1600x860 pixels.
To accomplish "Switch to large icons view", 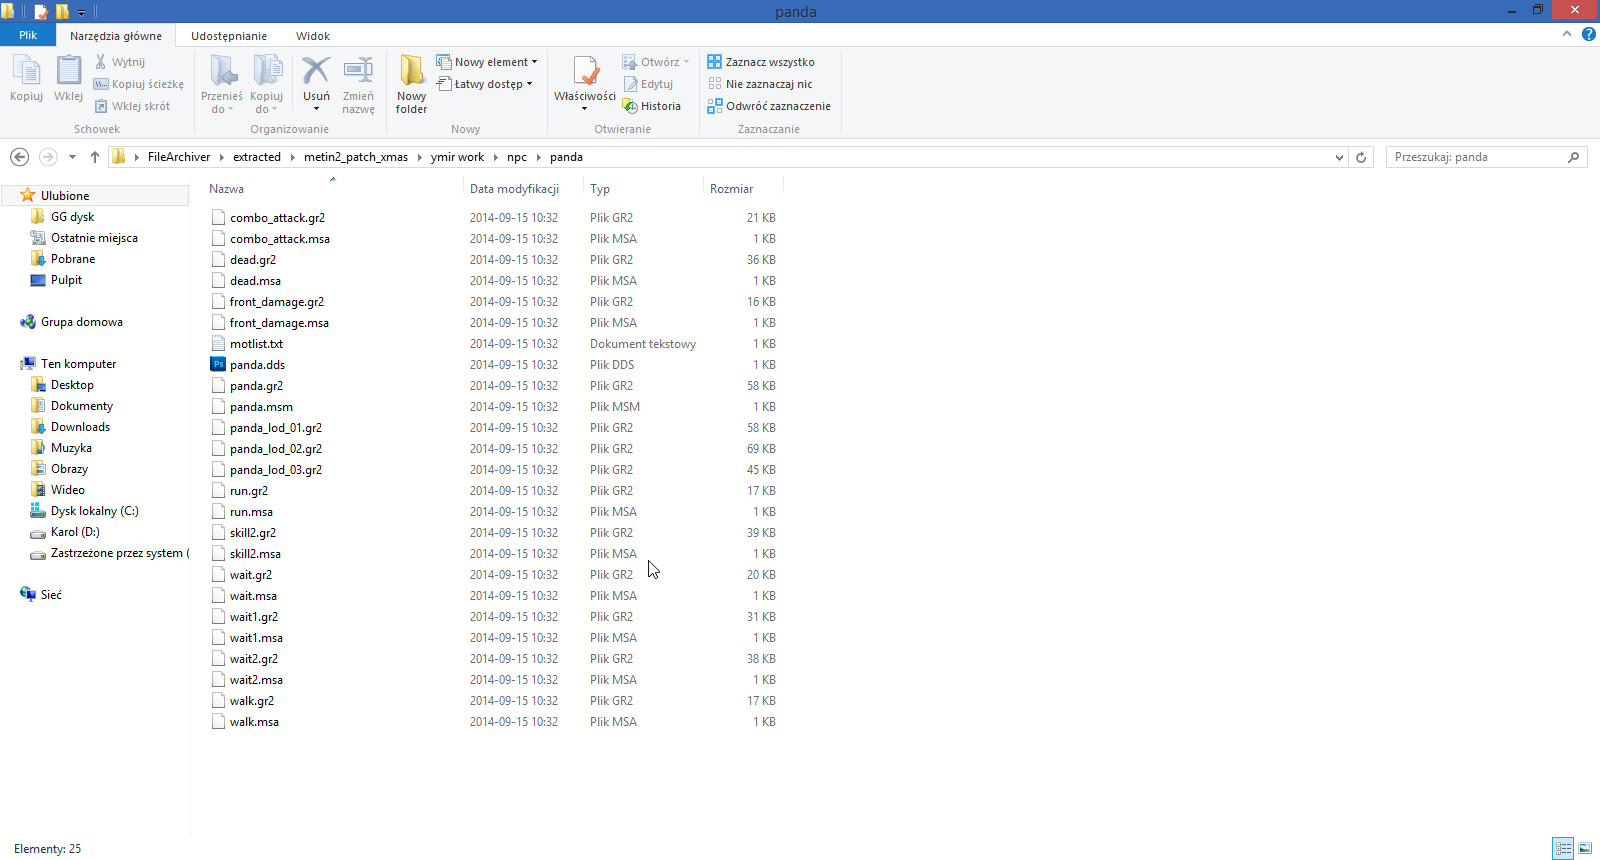I will click(1585, 848).
